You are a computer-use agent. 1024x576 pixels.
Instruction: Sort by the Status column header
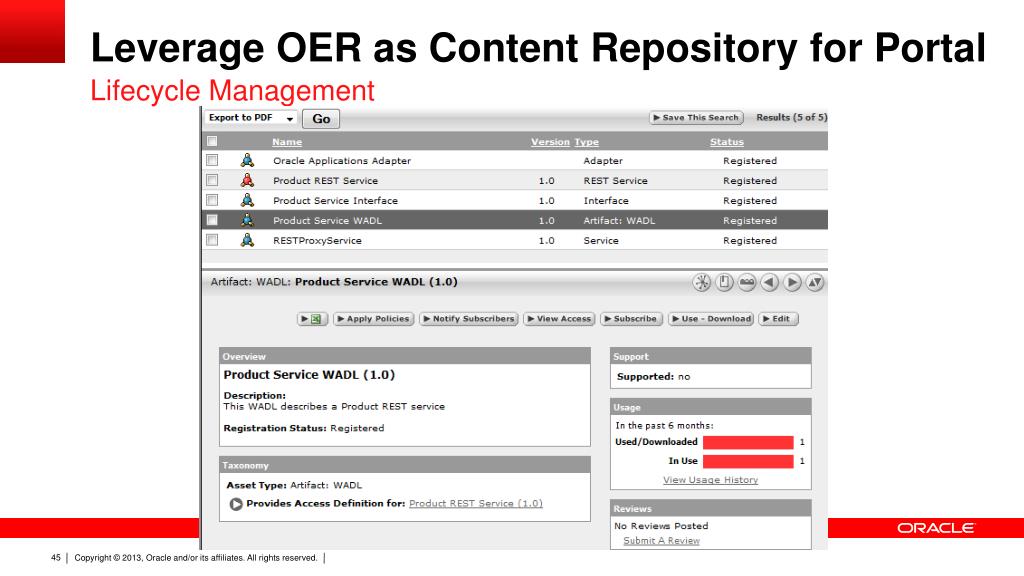(727, 142)
